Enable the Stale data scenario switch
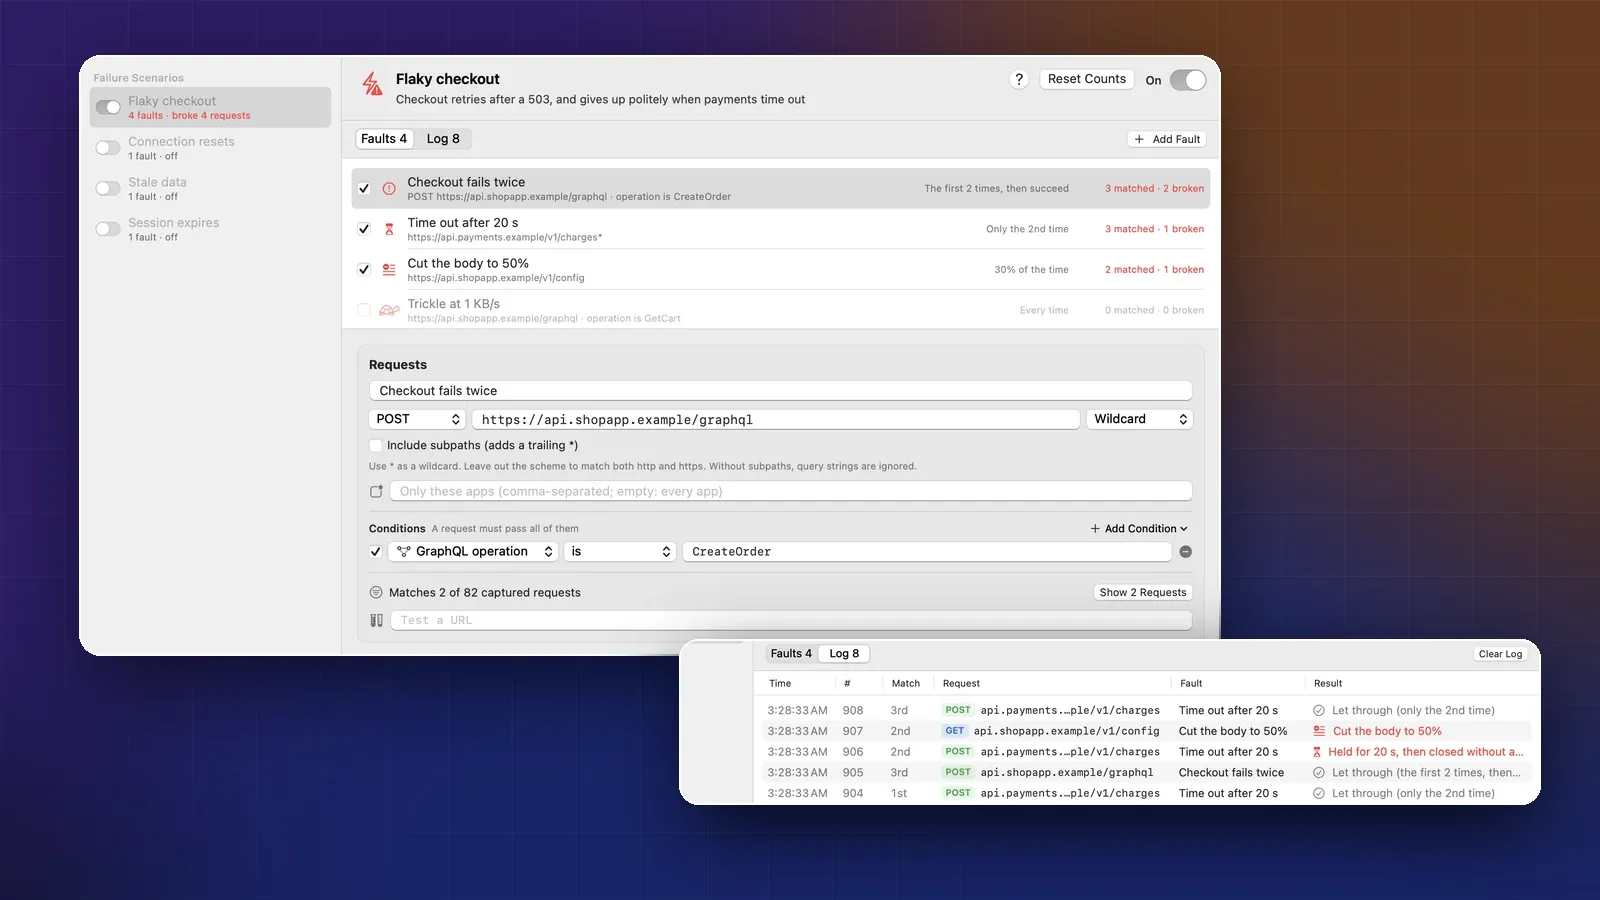The image size is (1600, 900). click(x=108, y=188)
